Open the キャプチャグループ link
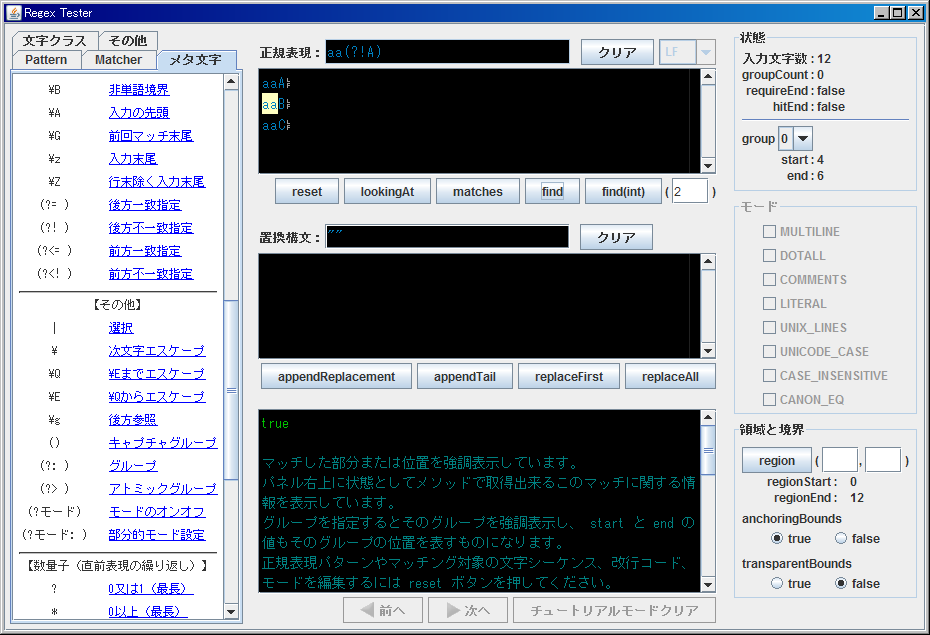Image resolution: width=930 pixels, height=635 pixels. coord(163,443)
